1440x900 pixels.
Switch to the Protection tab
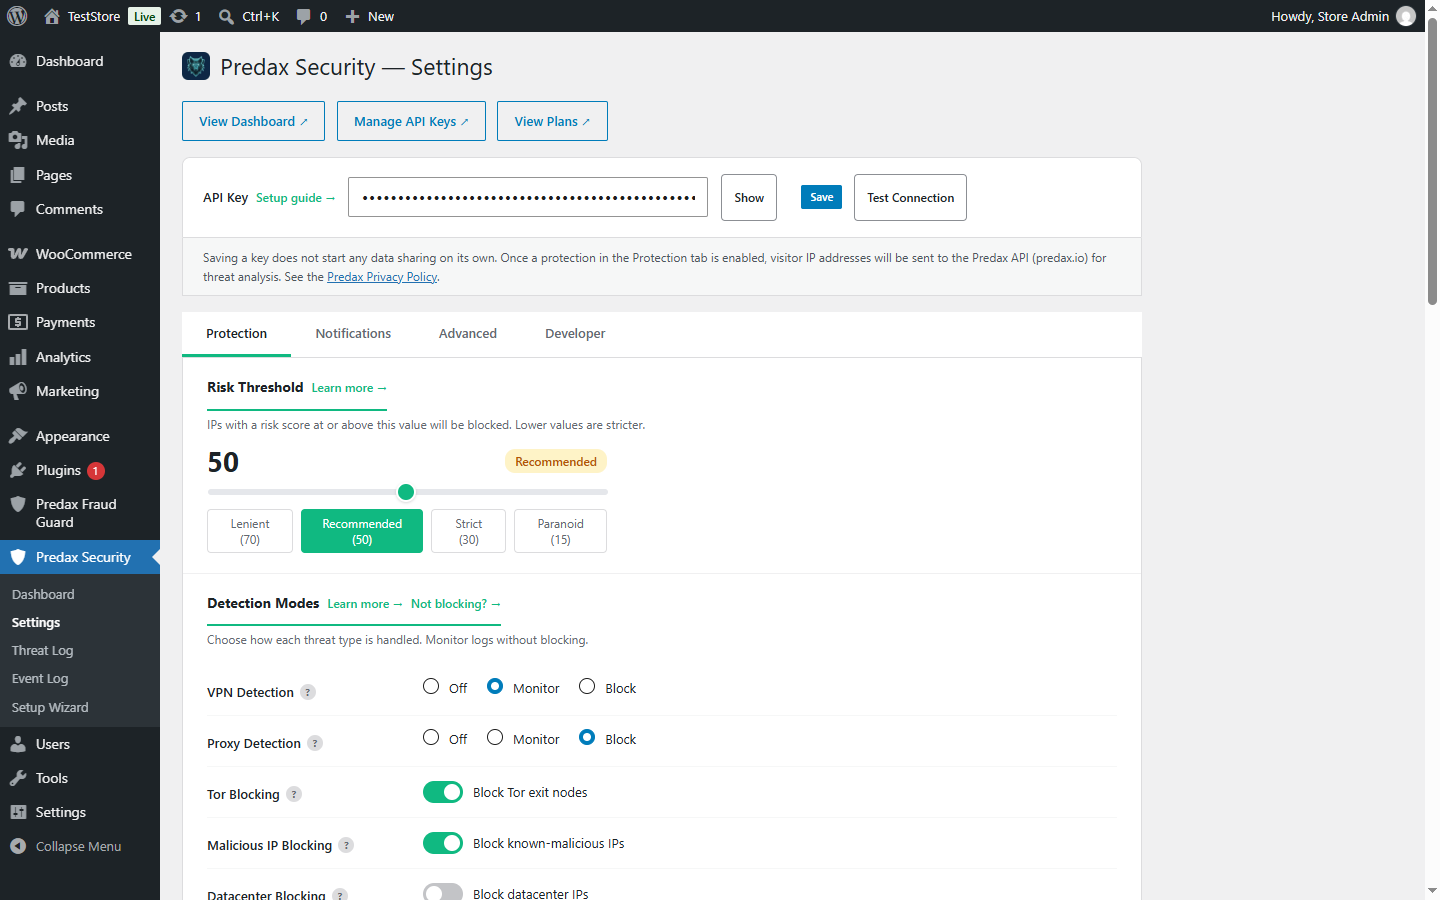pyautogui.click(x=237, y=334)
